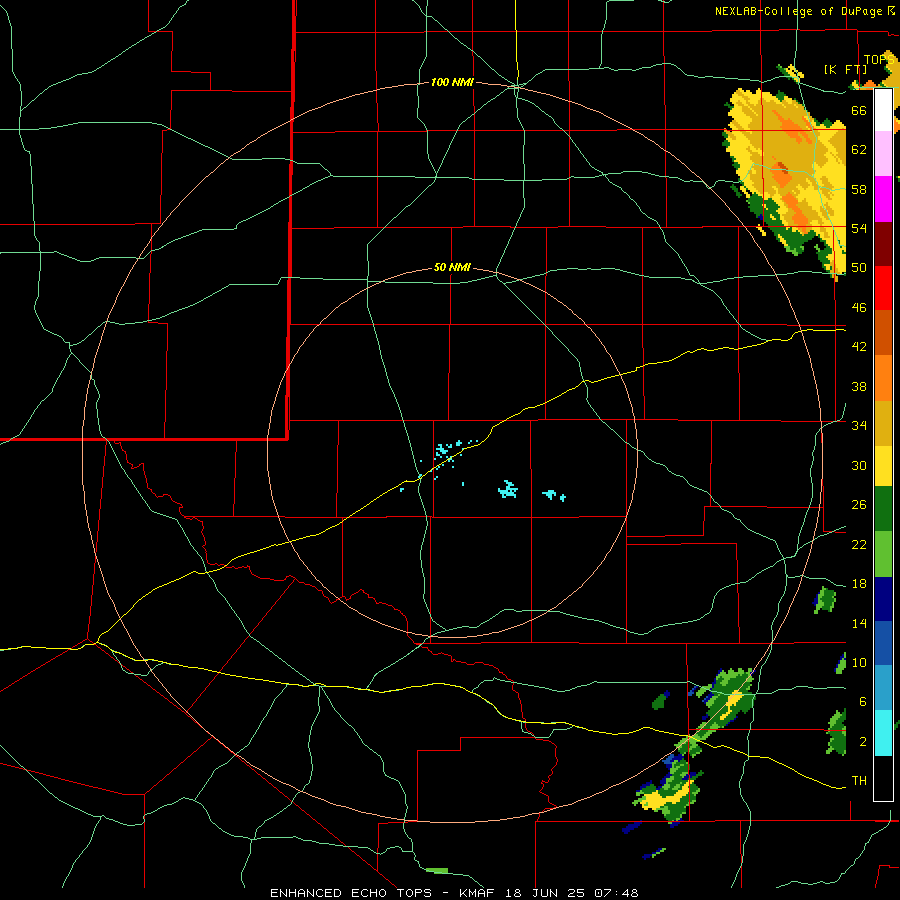Click the light pink 62 kft swatch
900x900 pixels.
pyautogui.click(x=883, y=153)
